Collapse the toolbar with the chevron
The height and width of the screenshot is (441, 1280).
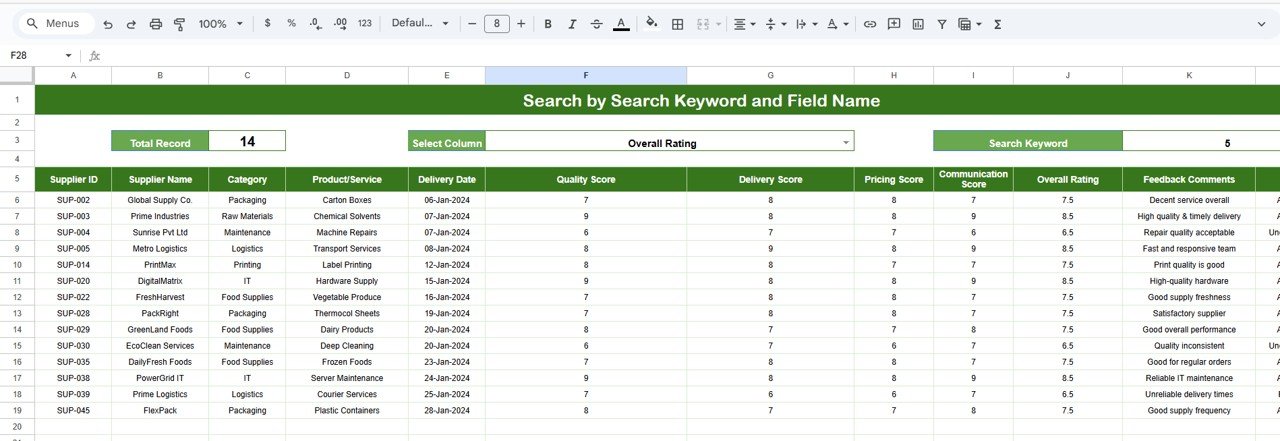pos(1264,24)
